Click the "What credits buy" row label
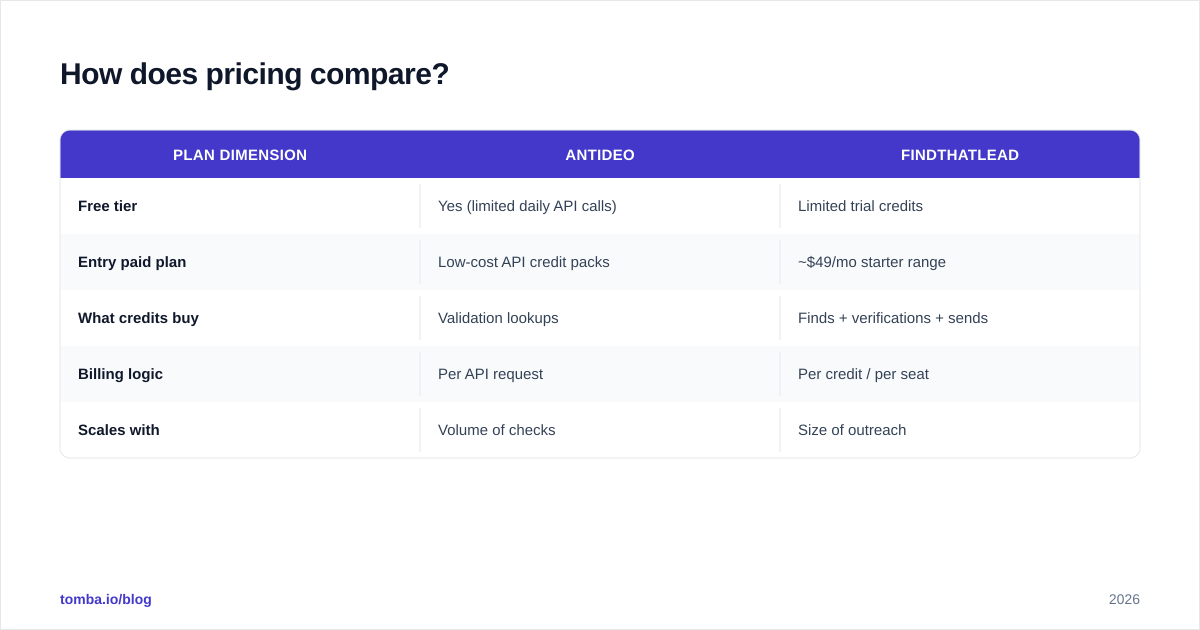This screenshot has height=630, width=1200. tap(138, 318)
